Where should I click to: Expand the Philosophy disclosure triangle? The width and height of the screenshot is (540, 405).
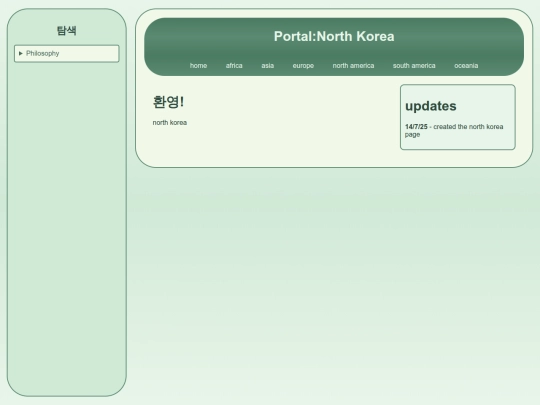21,53
